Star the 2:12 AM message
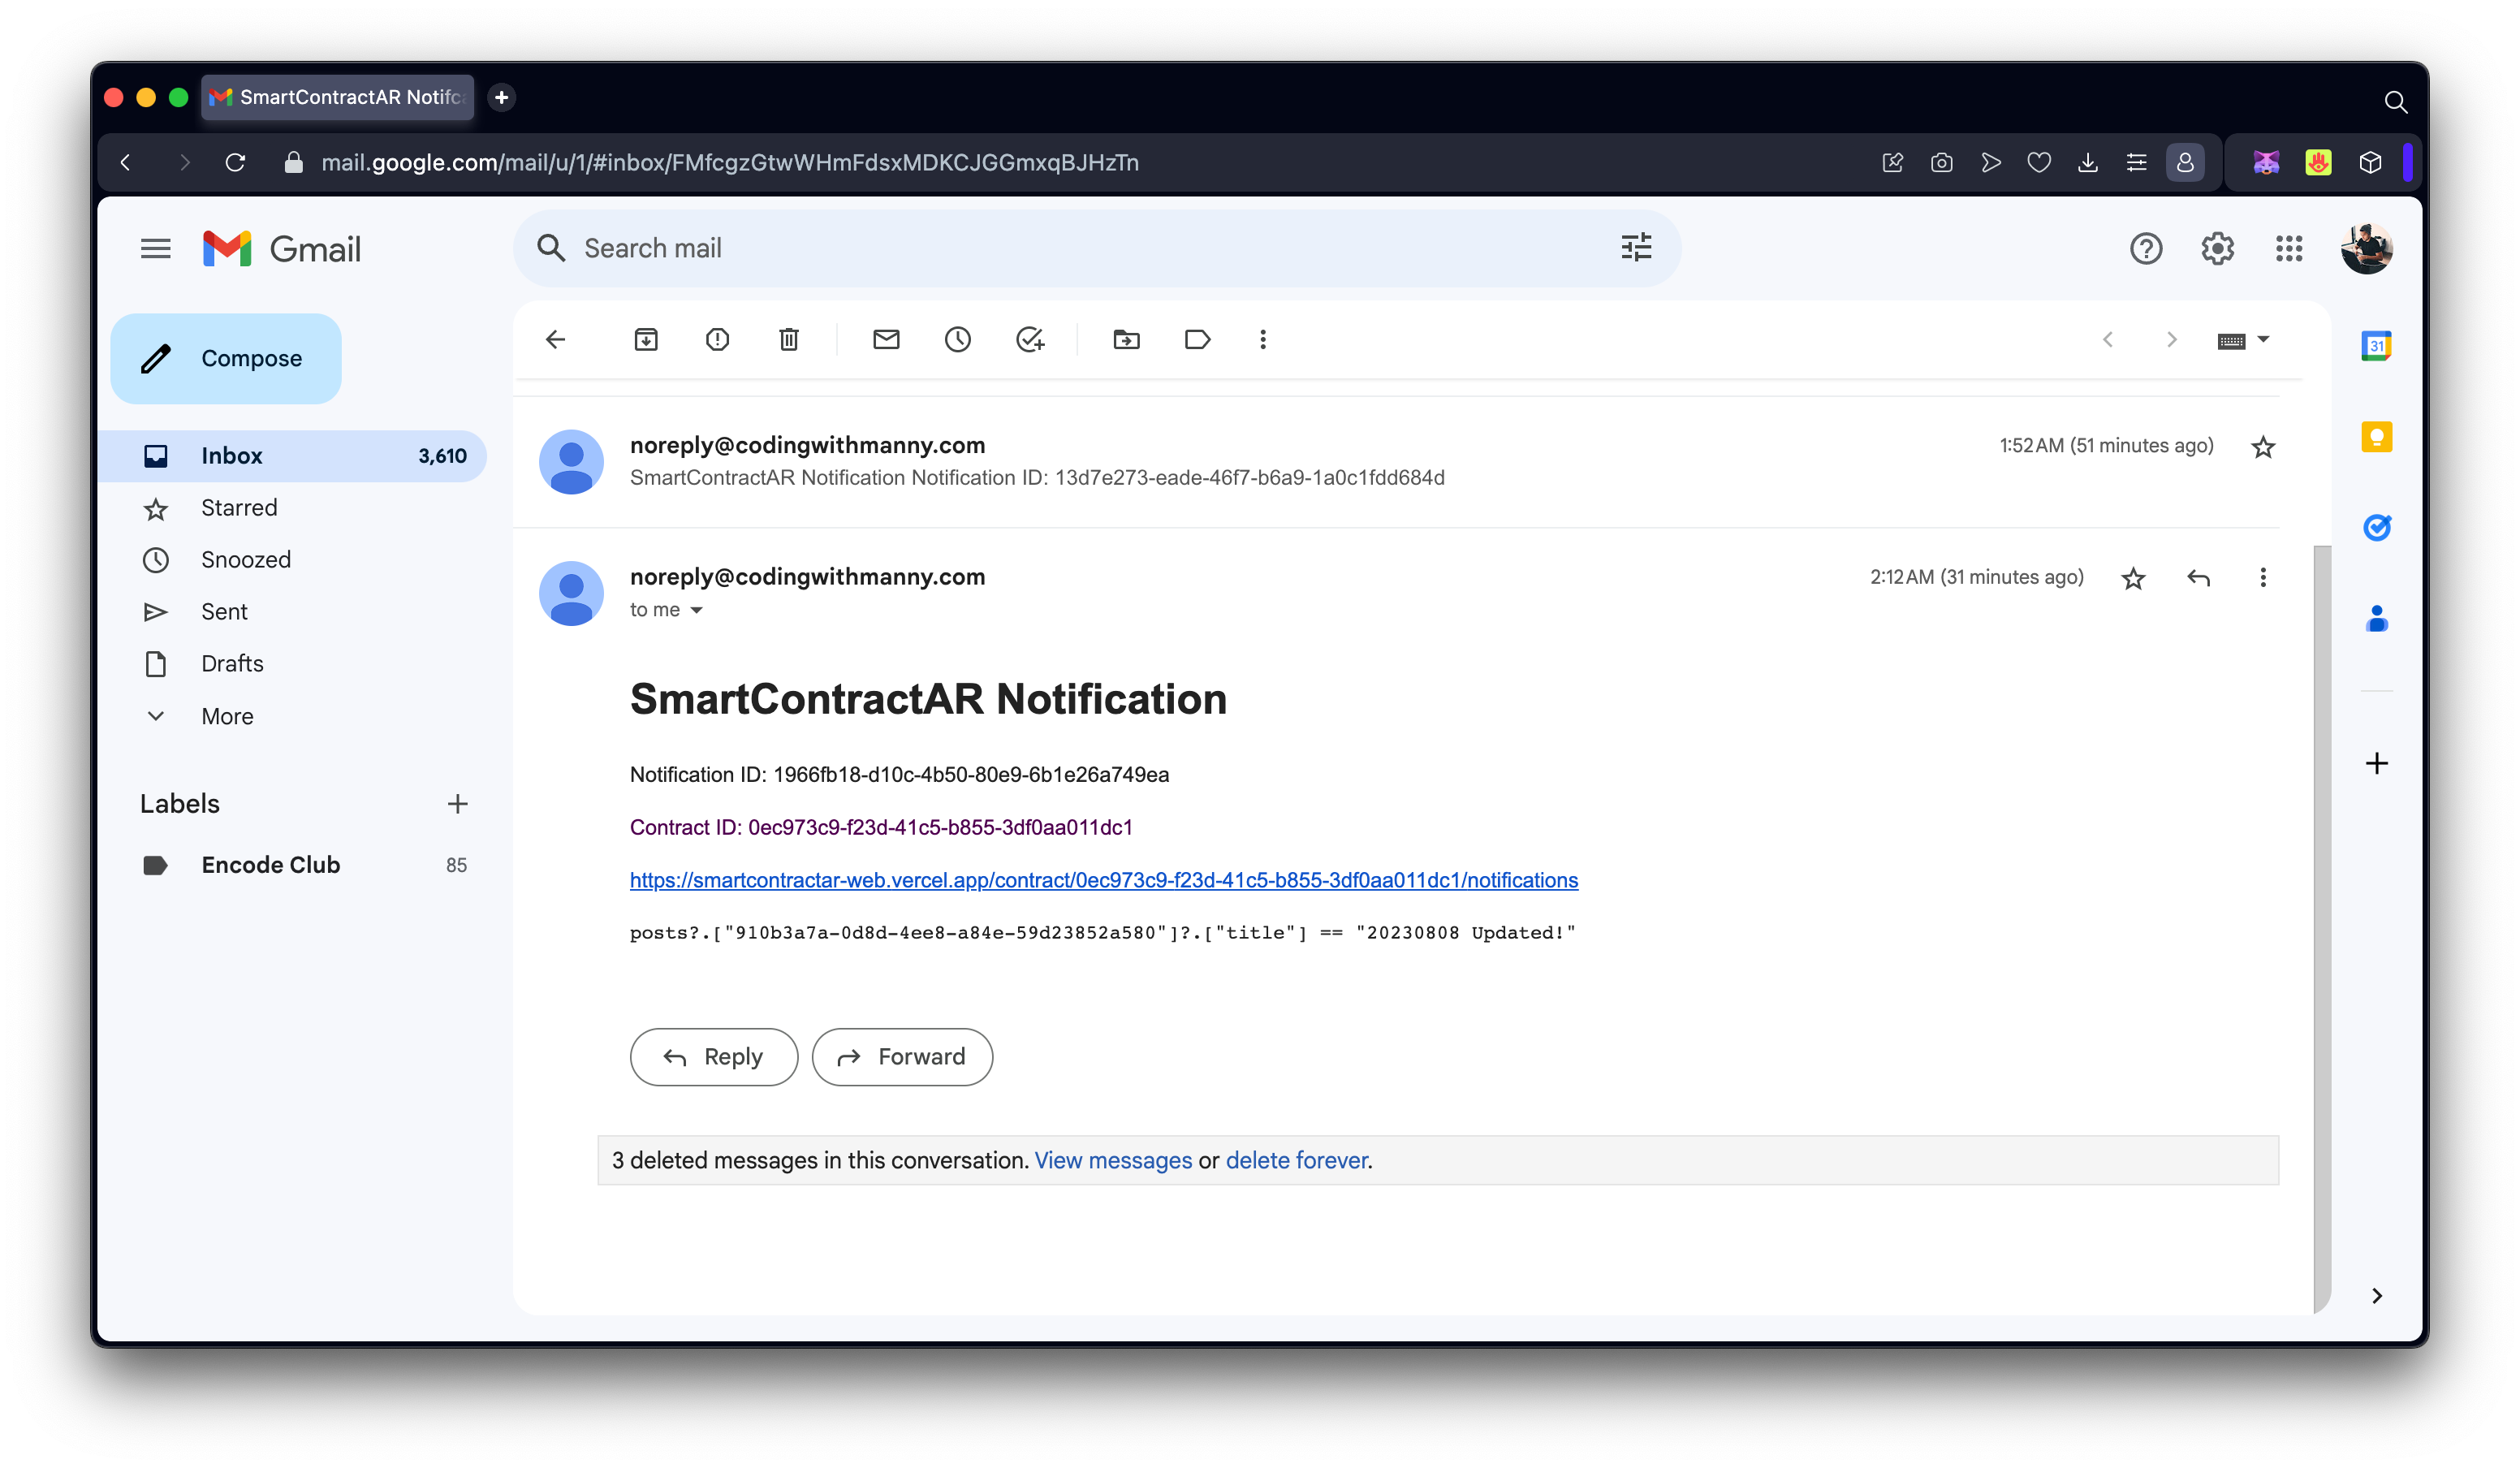 (2133, 578)
